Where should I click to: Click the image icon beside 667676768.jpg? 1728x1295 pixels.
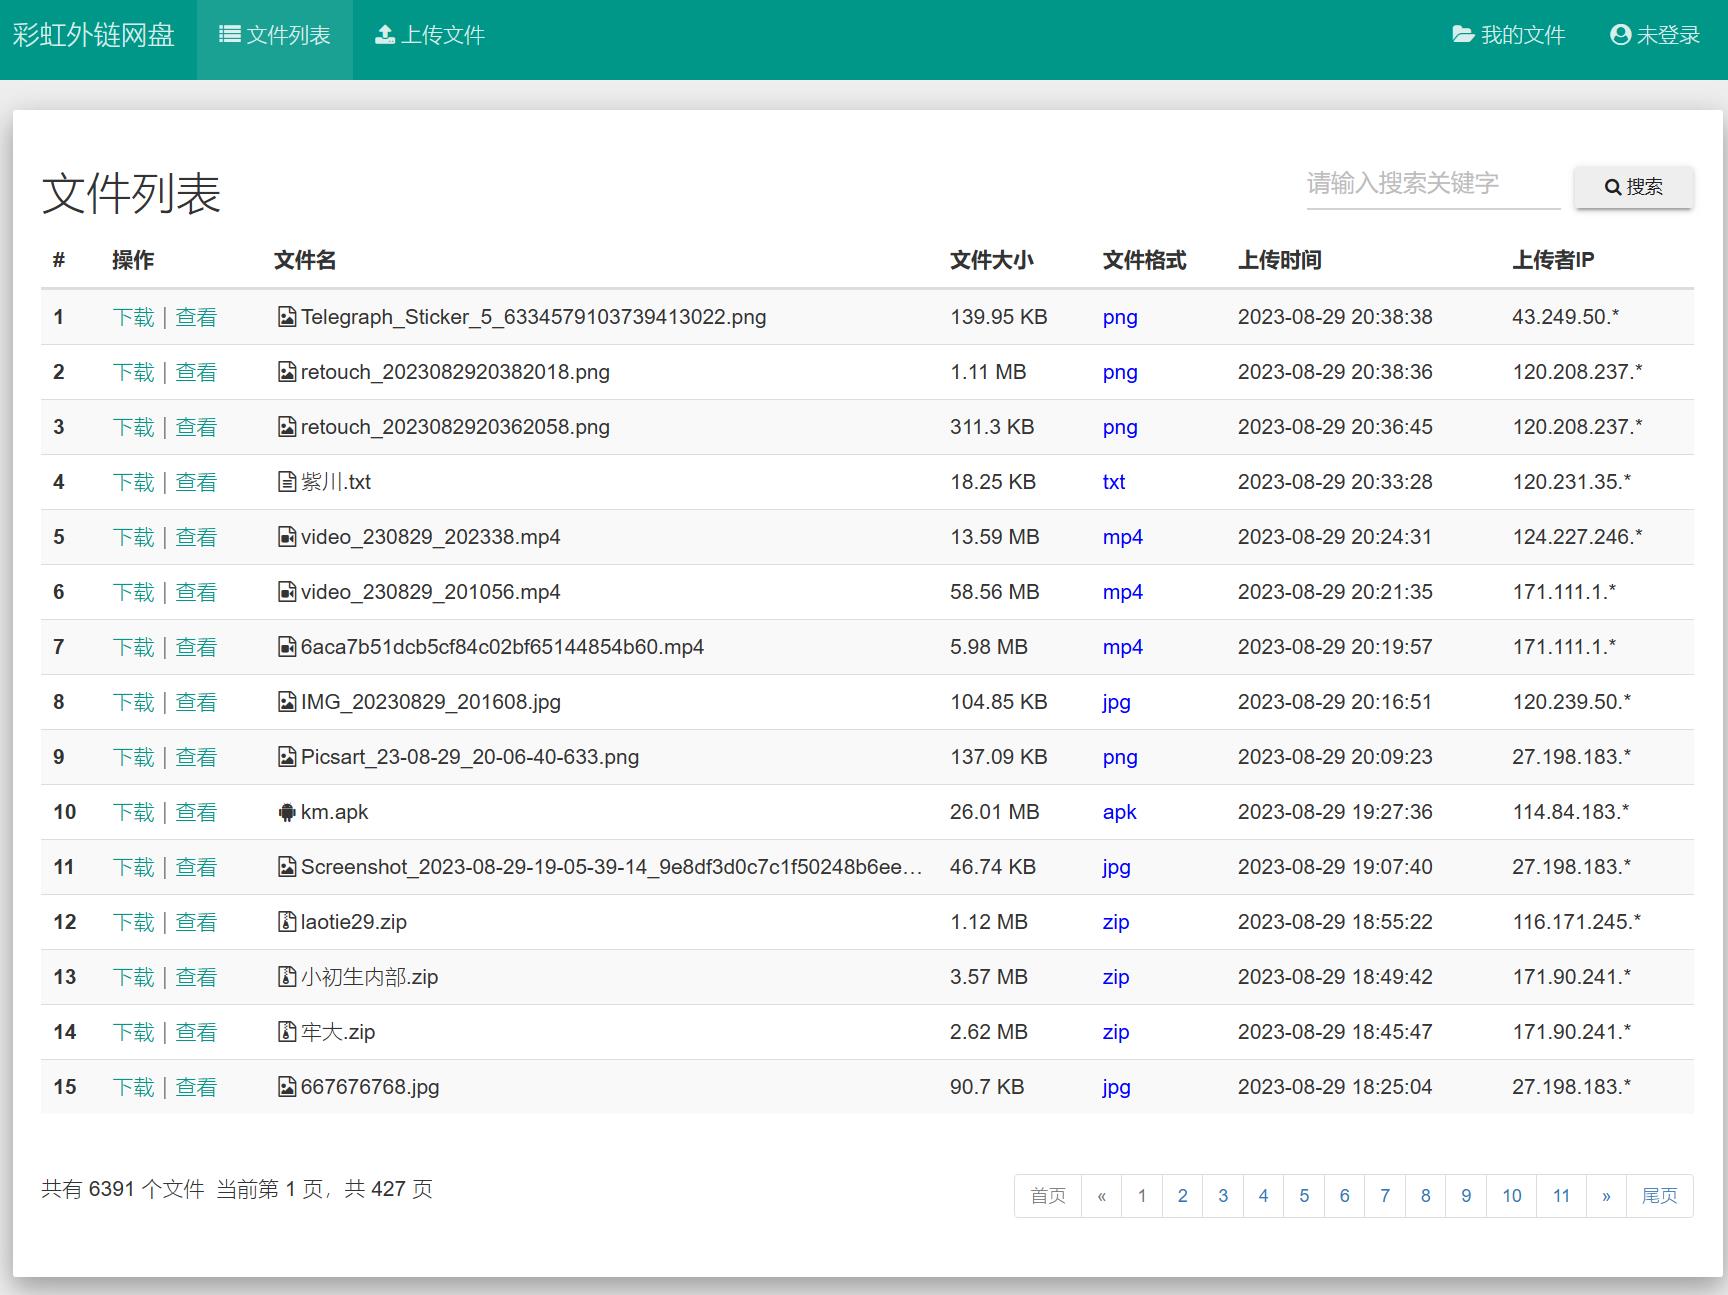click(x=287, y=1087)
